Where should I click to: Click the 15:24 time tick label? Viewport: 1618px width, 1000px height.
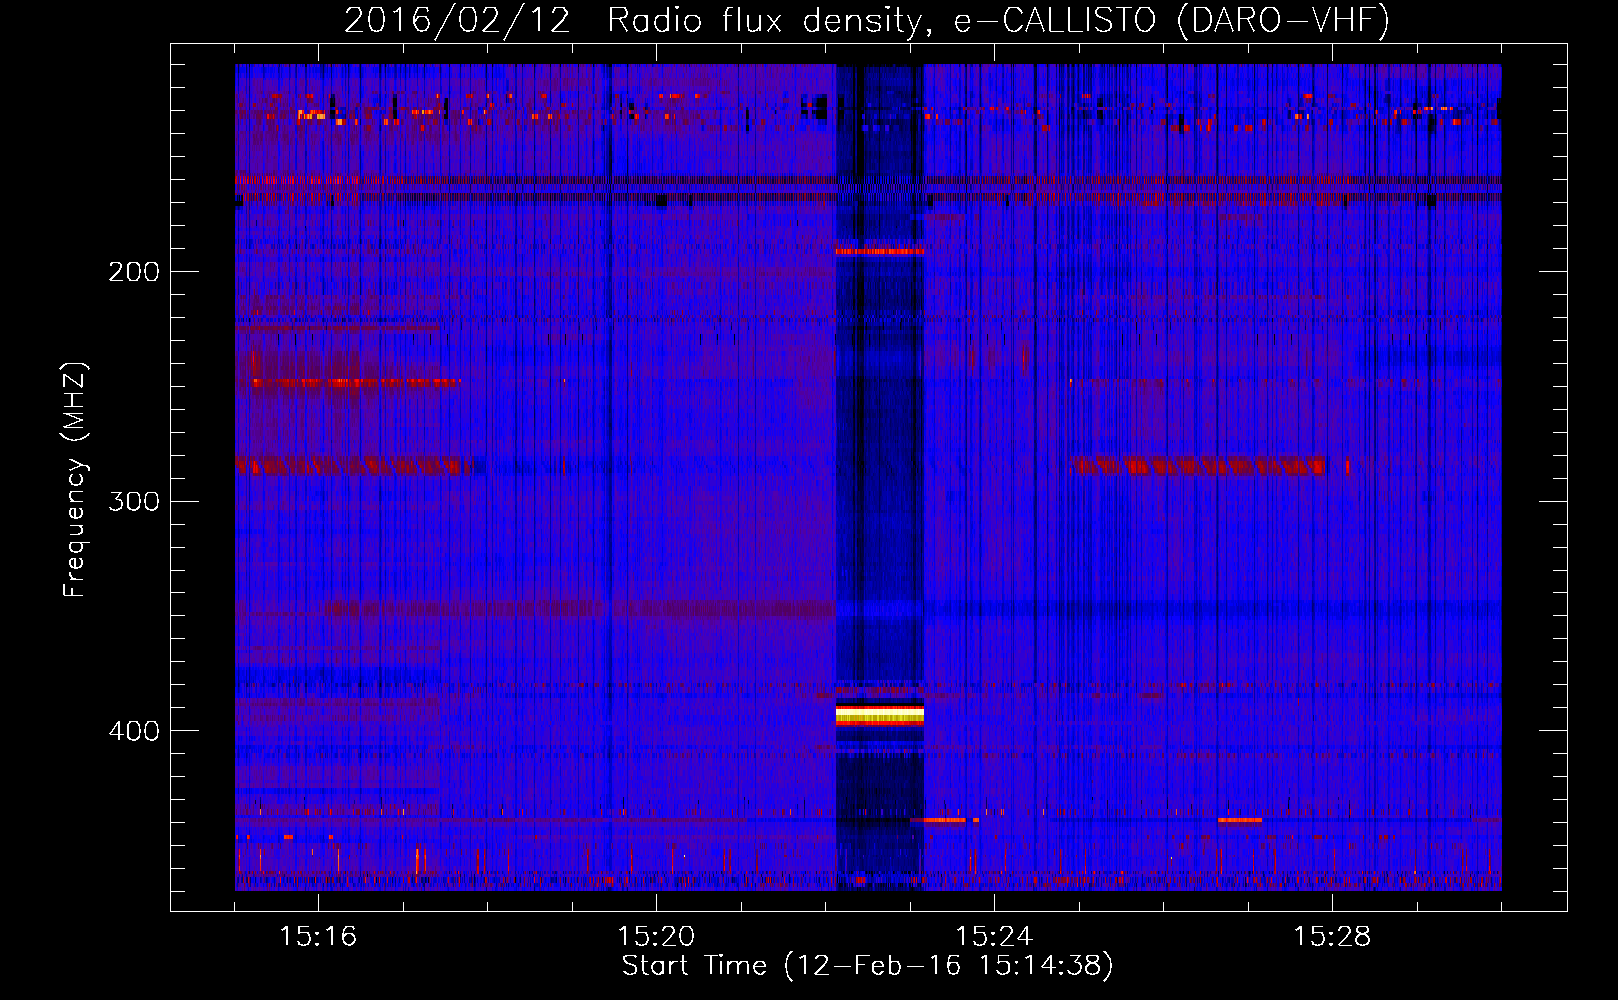(994, 937)
